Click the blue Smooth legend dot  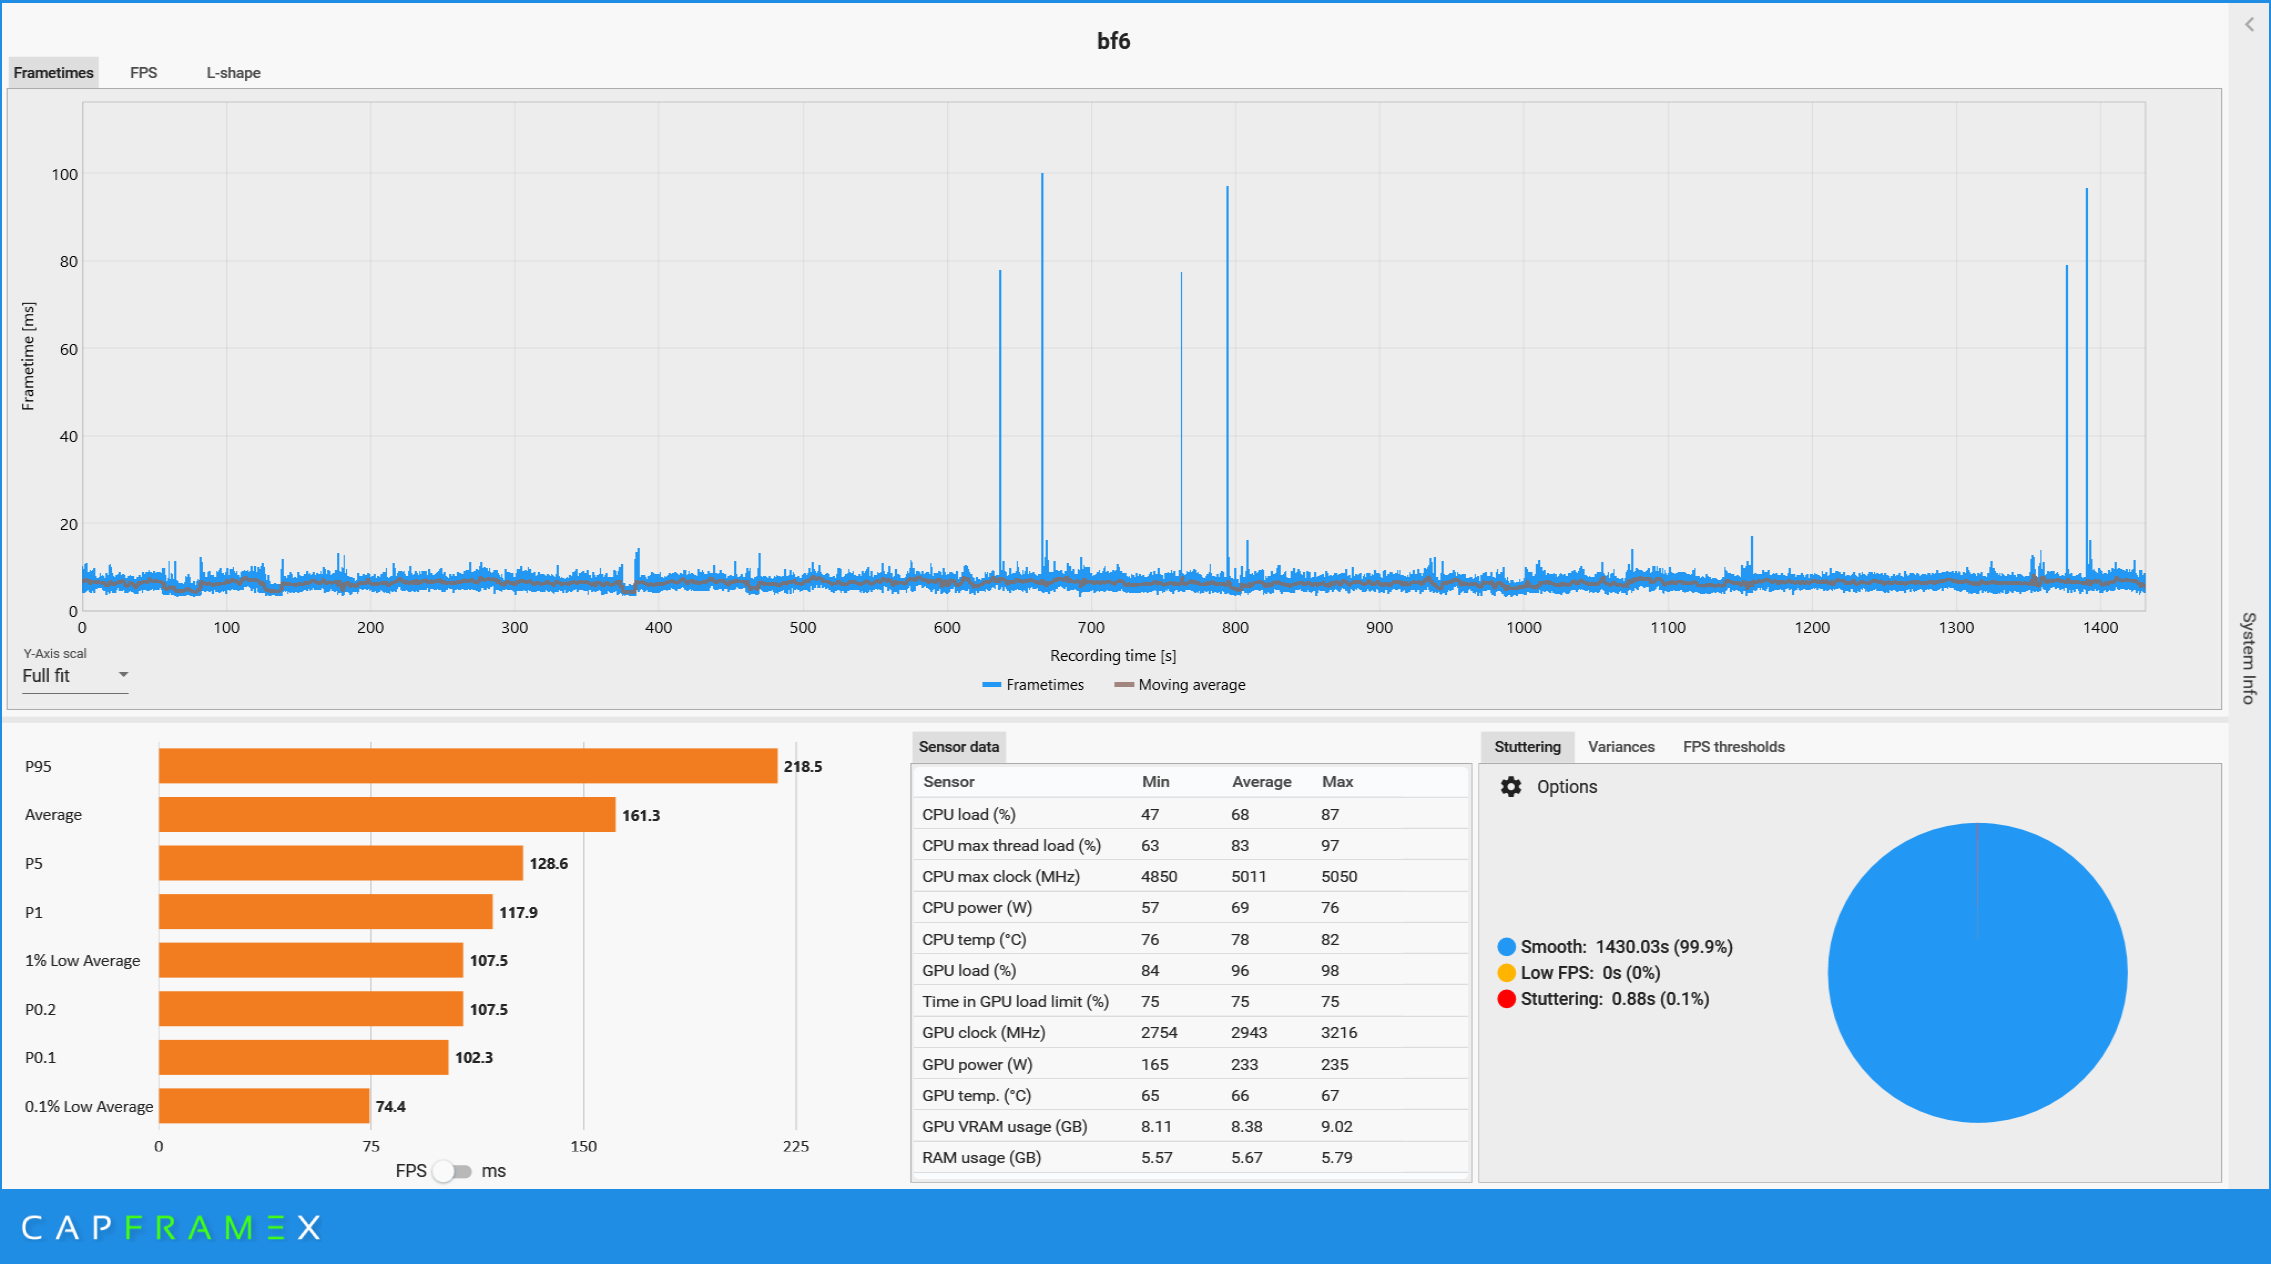1506,947
